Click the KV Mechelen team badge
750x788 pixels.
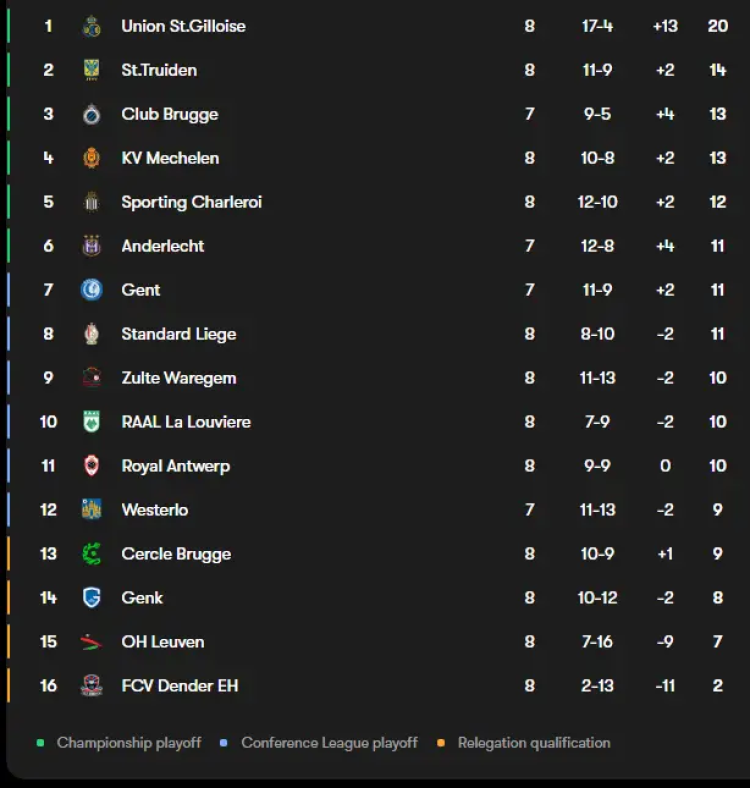click(91, 158)
